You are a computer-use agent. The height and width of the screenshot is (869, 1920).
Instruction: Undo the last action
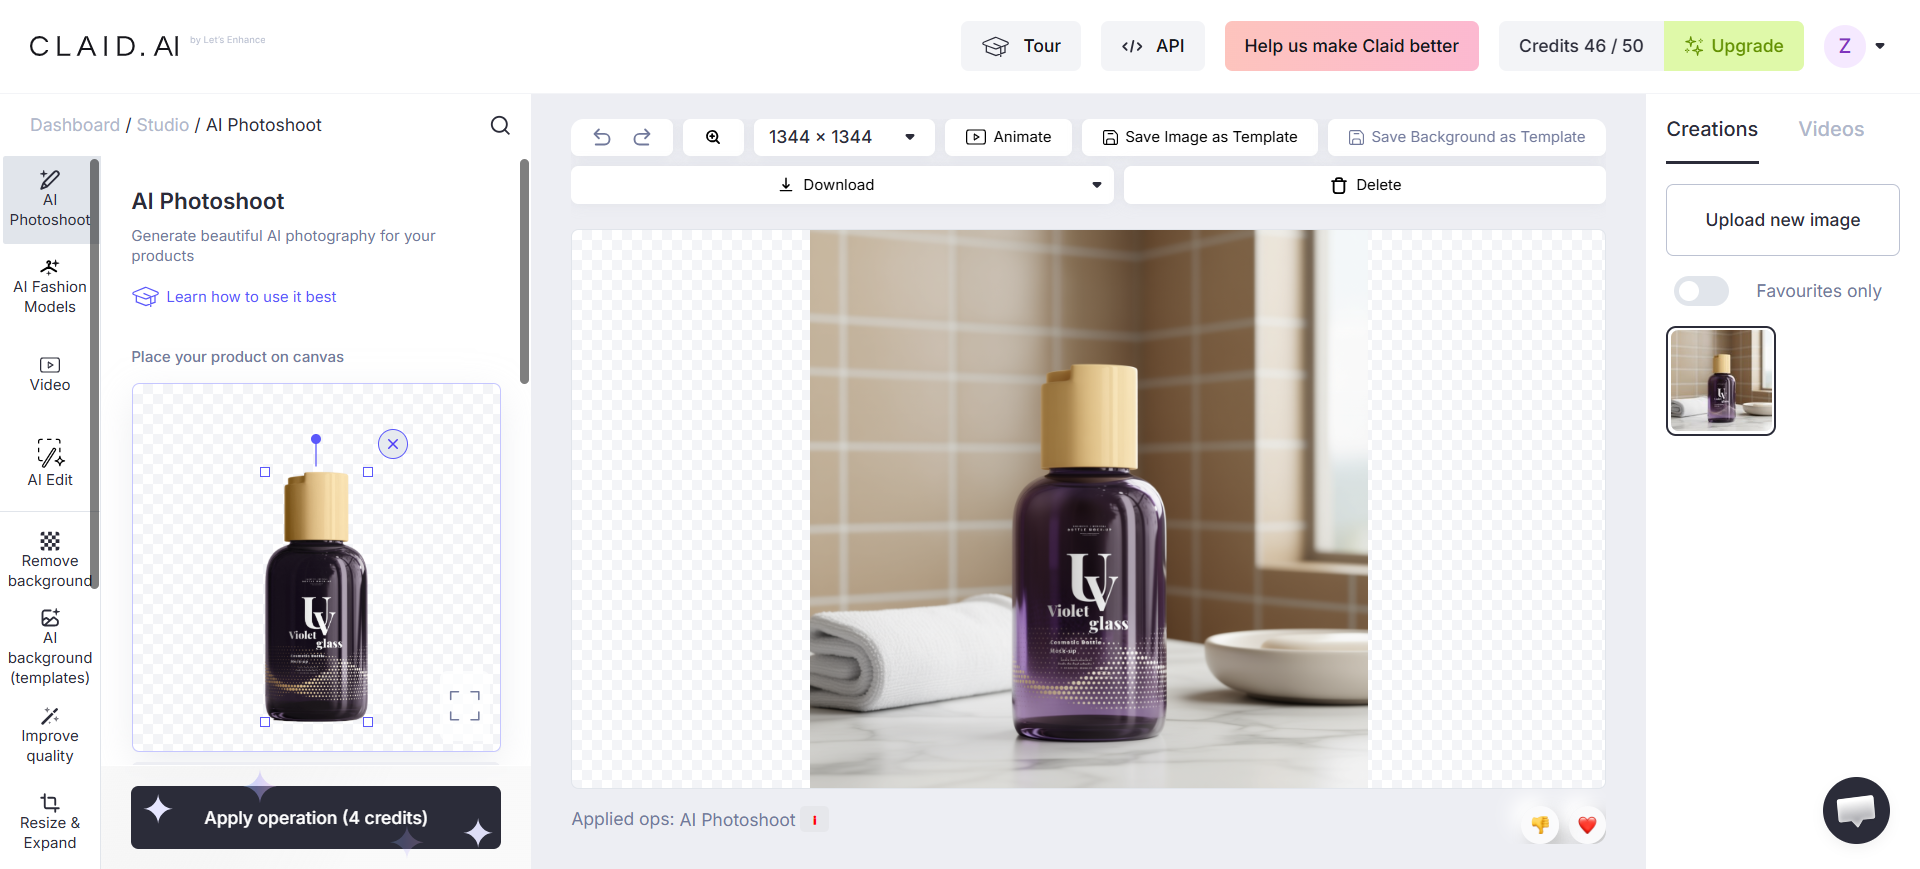[x=602, y=137]
